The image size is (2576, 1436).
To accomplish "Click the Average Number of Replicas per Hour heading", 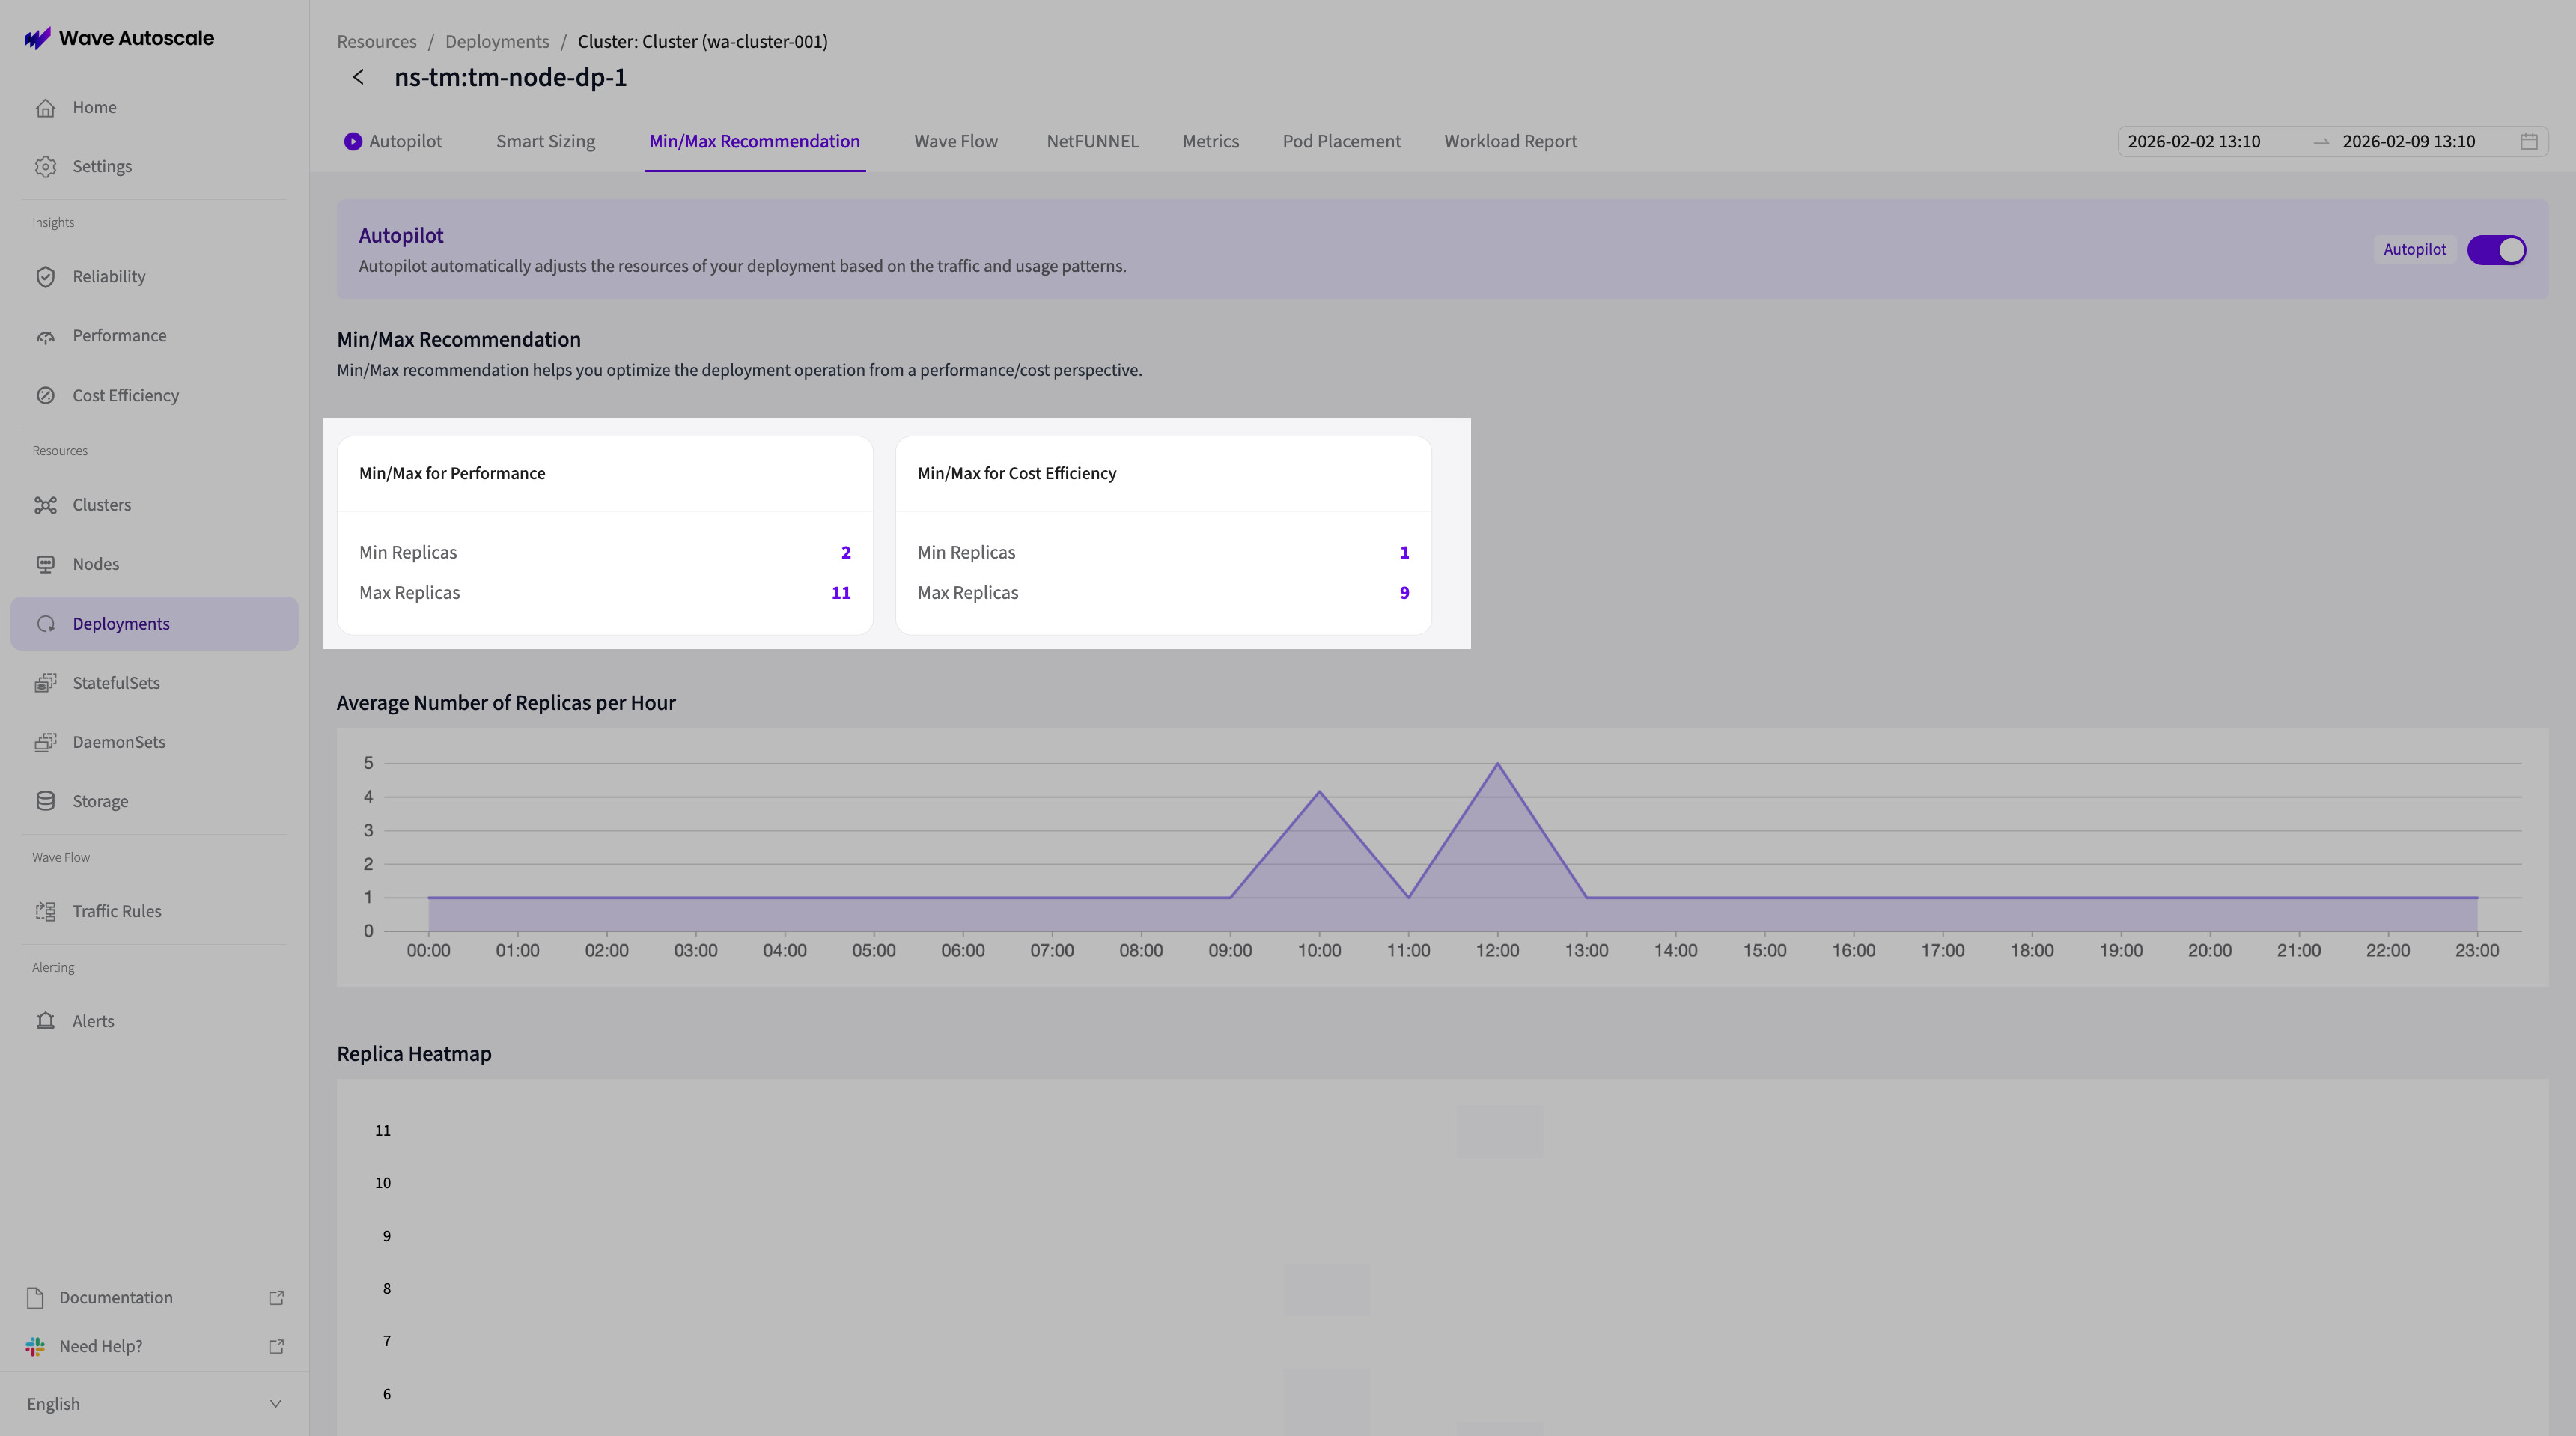I will click(x=506, y=703).
